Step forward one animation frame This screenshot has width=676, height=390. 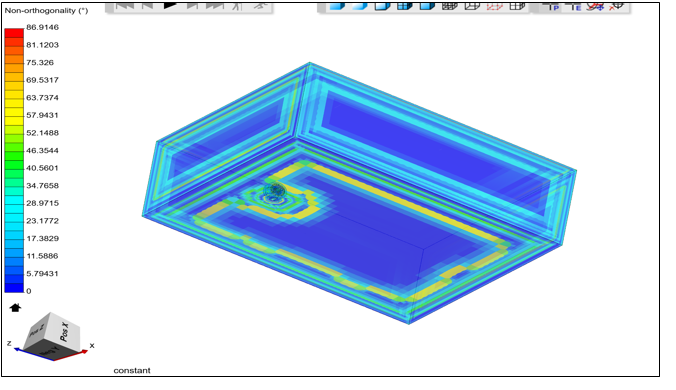click(192, 5)
